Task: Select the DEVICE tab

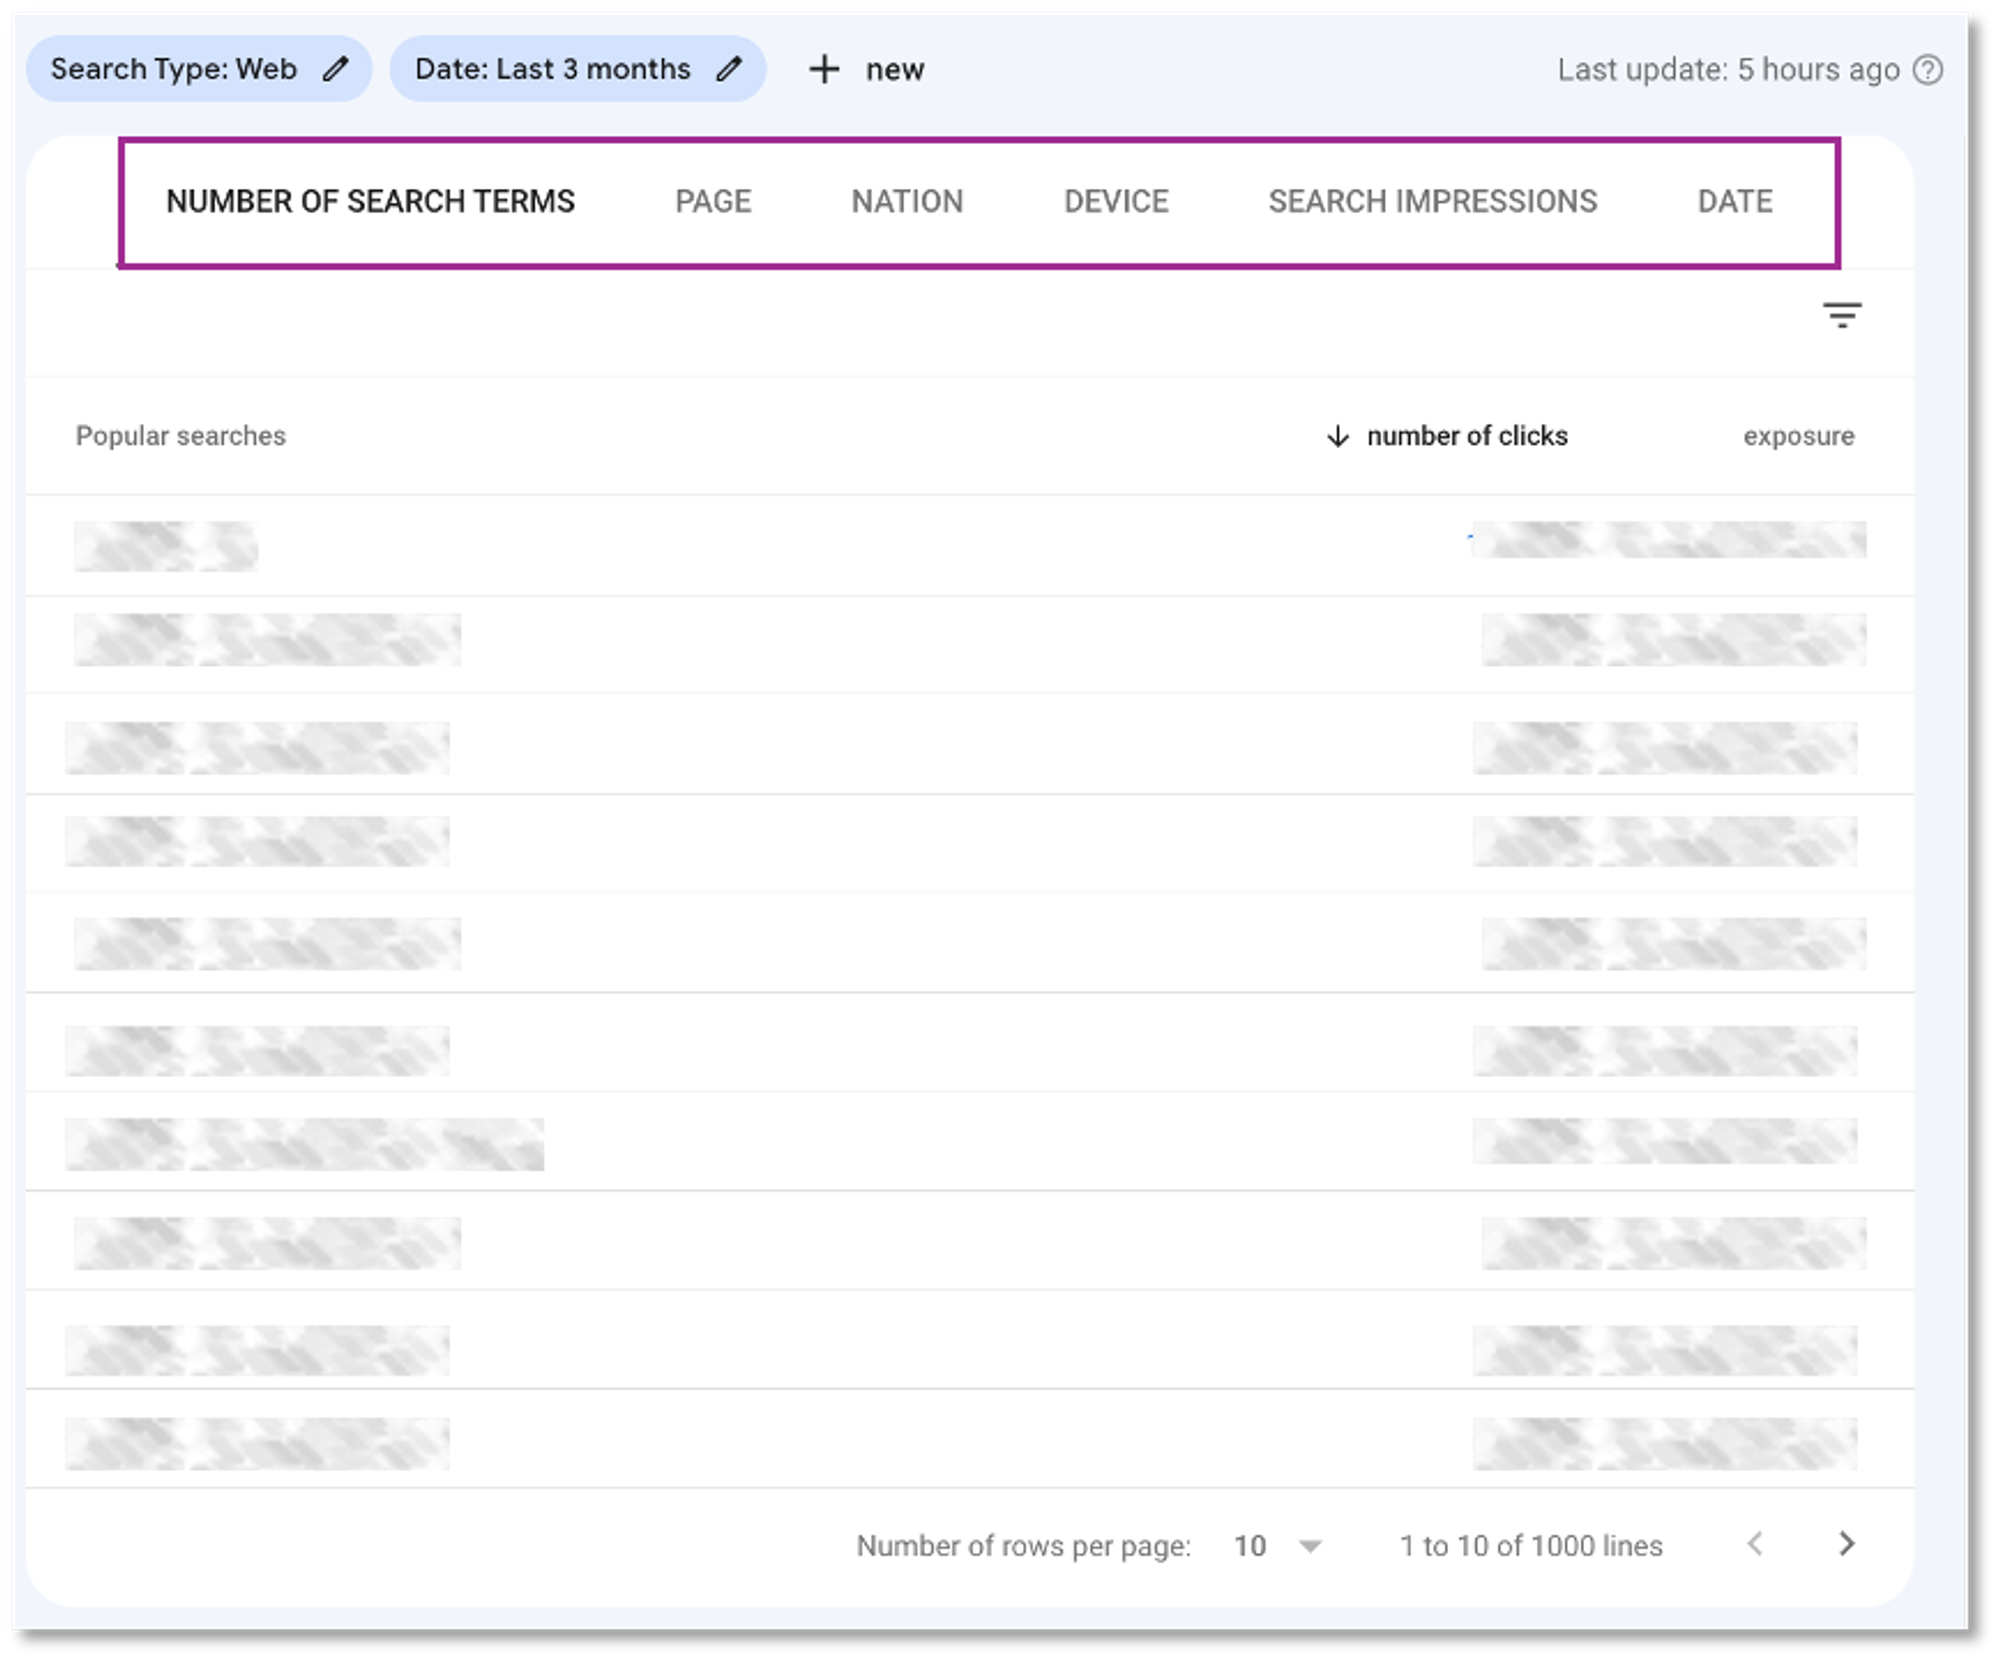Action: (1116, 202)
